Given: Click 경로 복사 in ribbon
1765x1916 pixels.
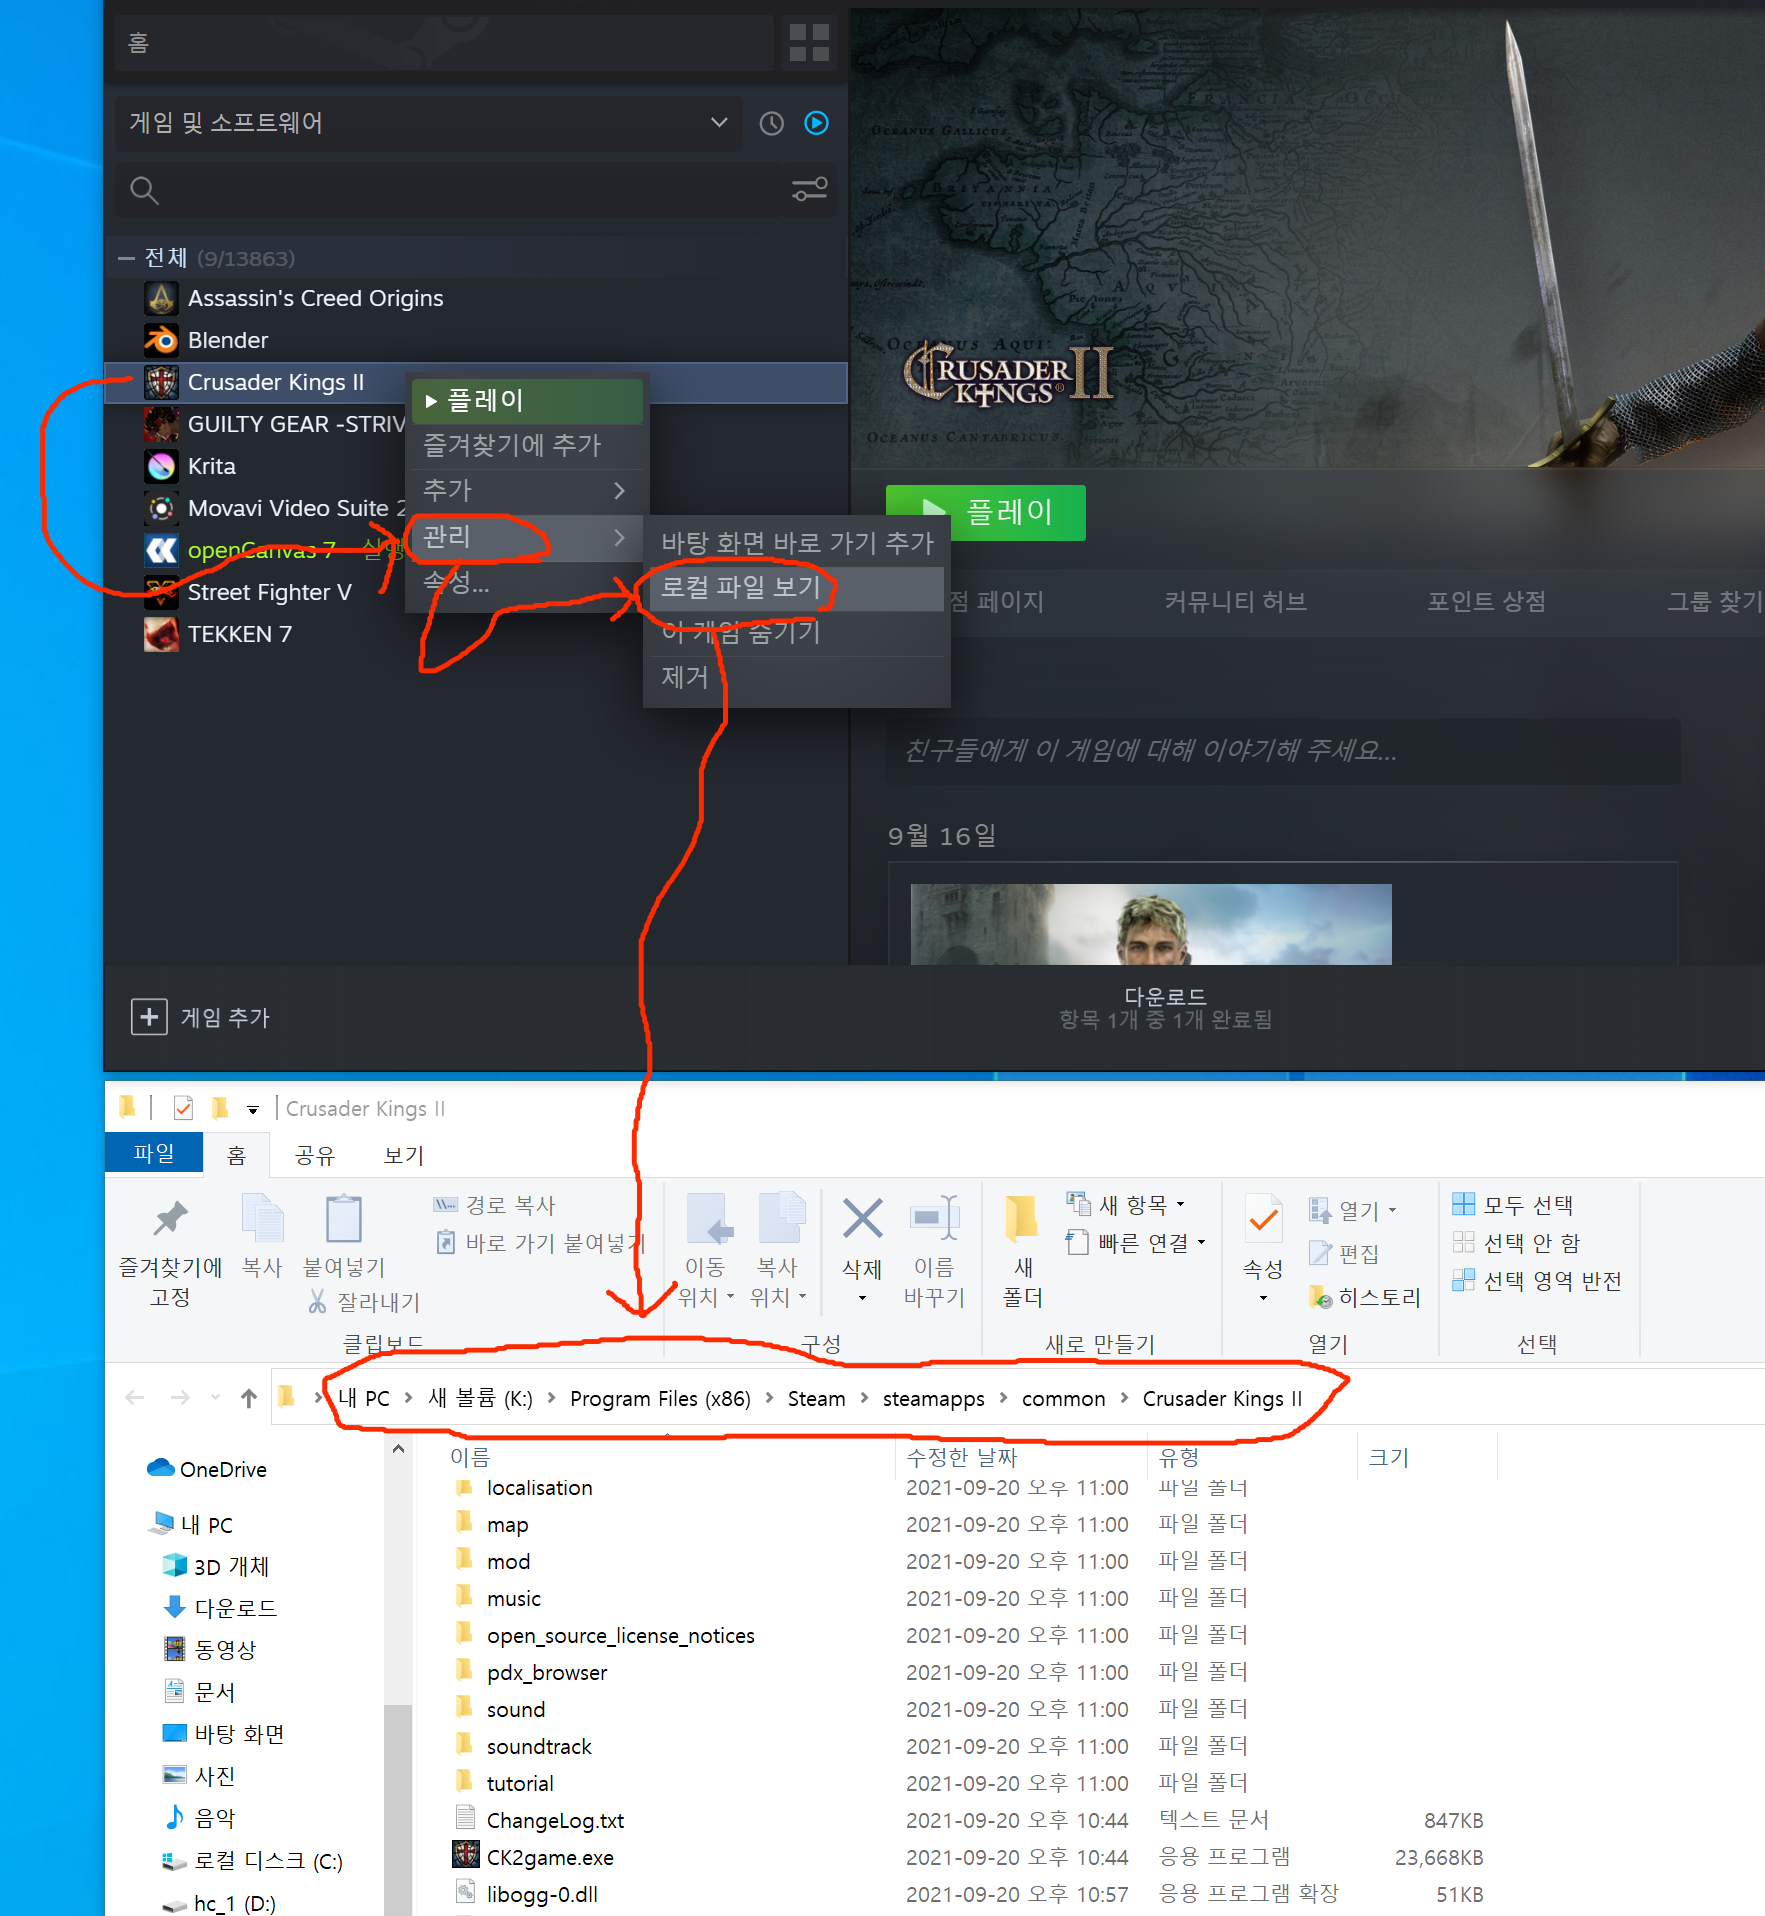Looking at the screenshot, I should [494, 1205].
